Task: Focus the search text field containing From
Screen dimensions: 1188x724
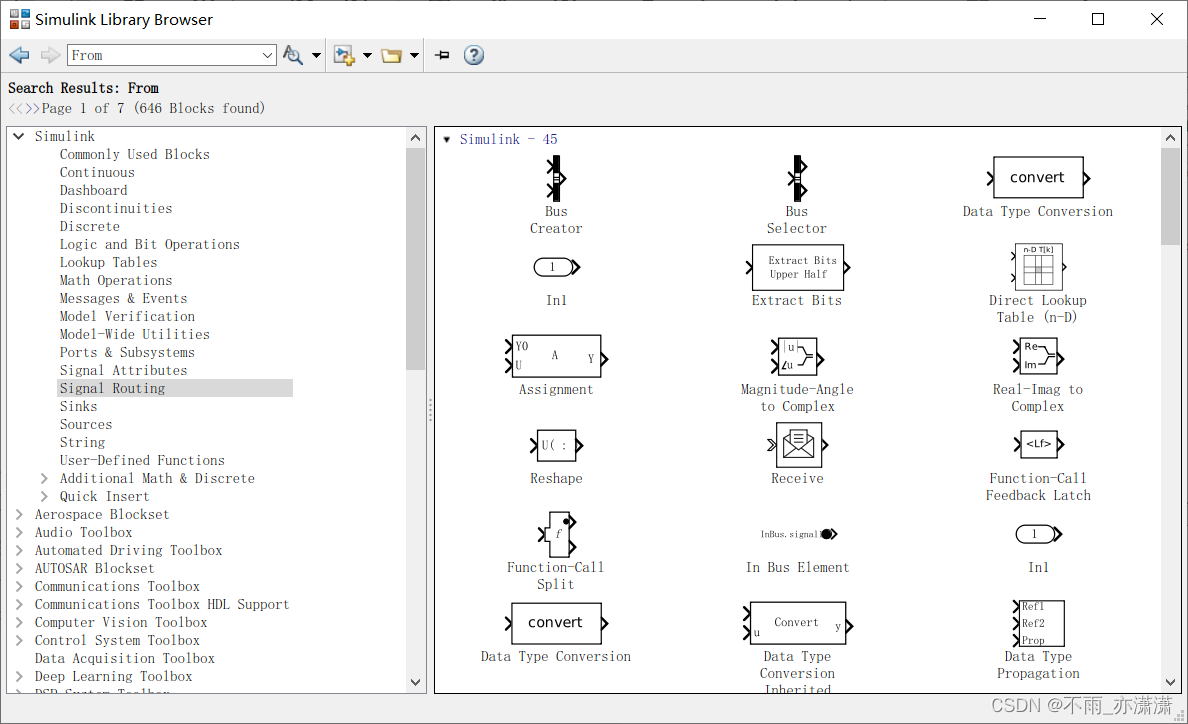Action: 164,55
